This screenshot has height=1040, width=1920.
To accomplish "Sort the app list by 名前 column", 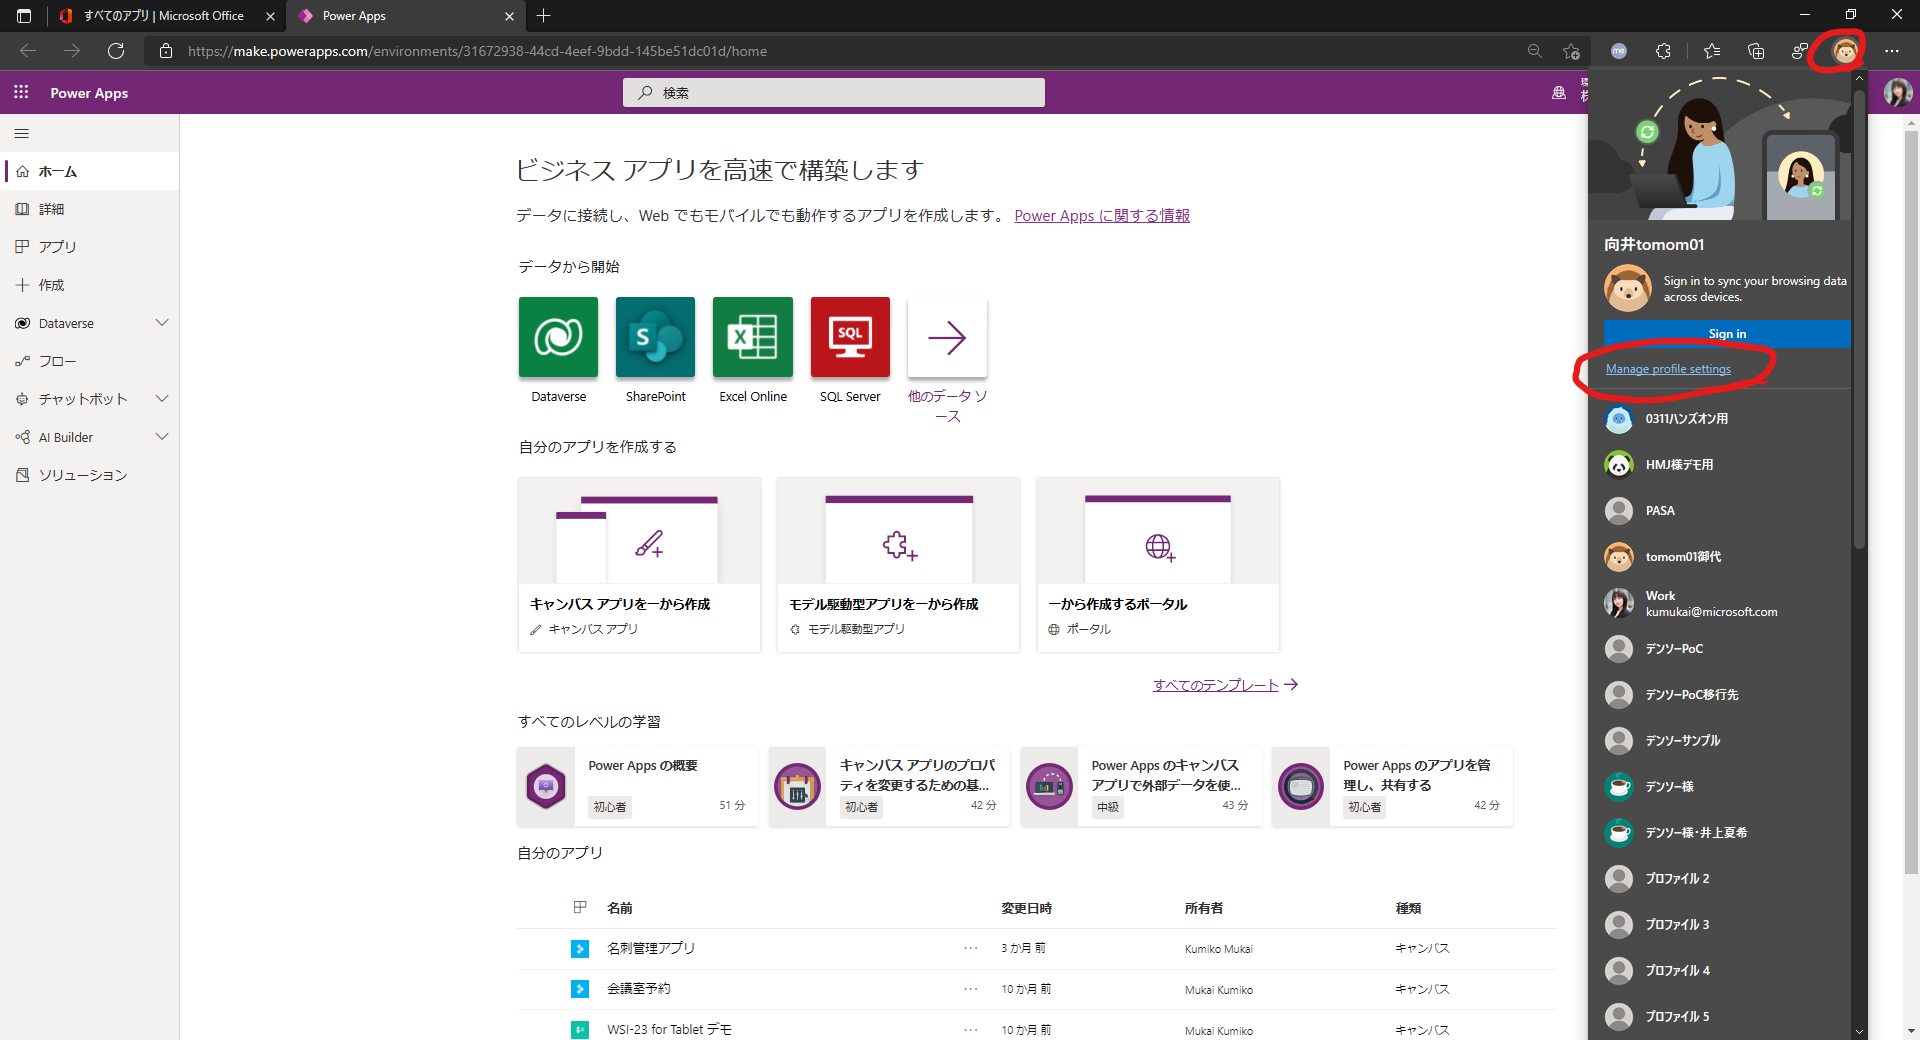I will pos(620,908).
